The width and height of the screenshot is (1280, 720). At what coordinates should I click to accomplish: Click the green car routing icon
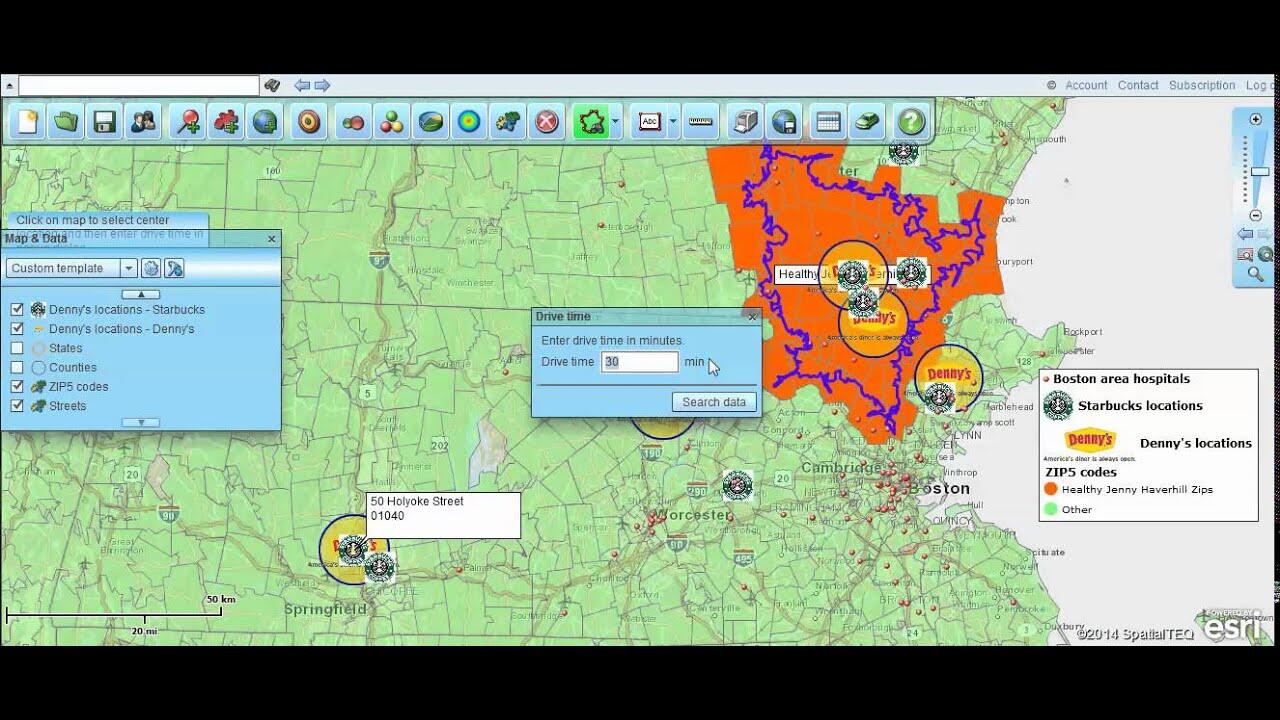click(x=867, y=122)
